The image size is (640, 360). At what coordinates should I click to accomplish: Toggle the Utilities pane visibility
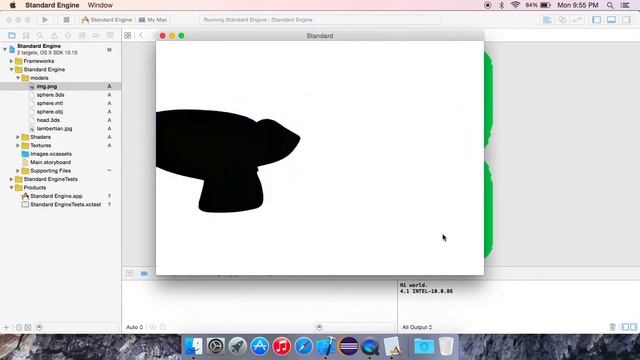coord(626,20)
